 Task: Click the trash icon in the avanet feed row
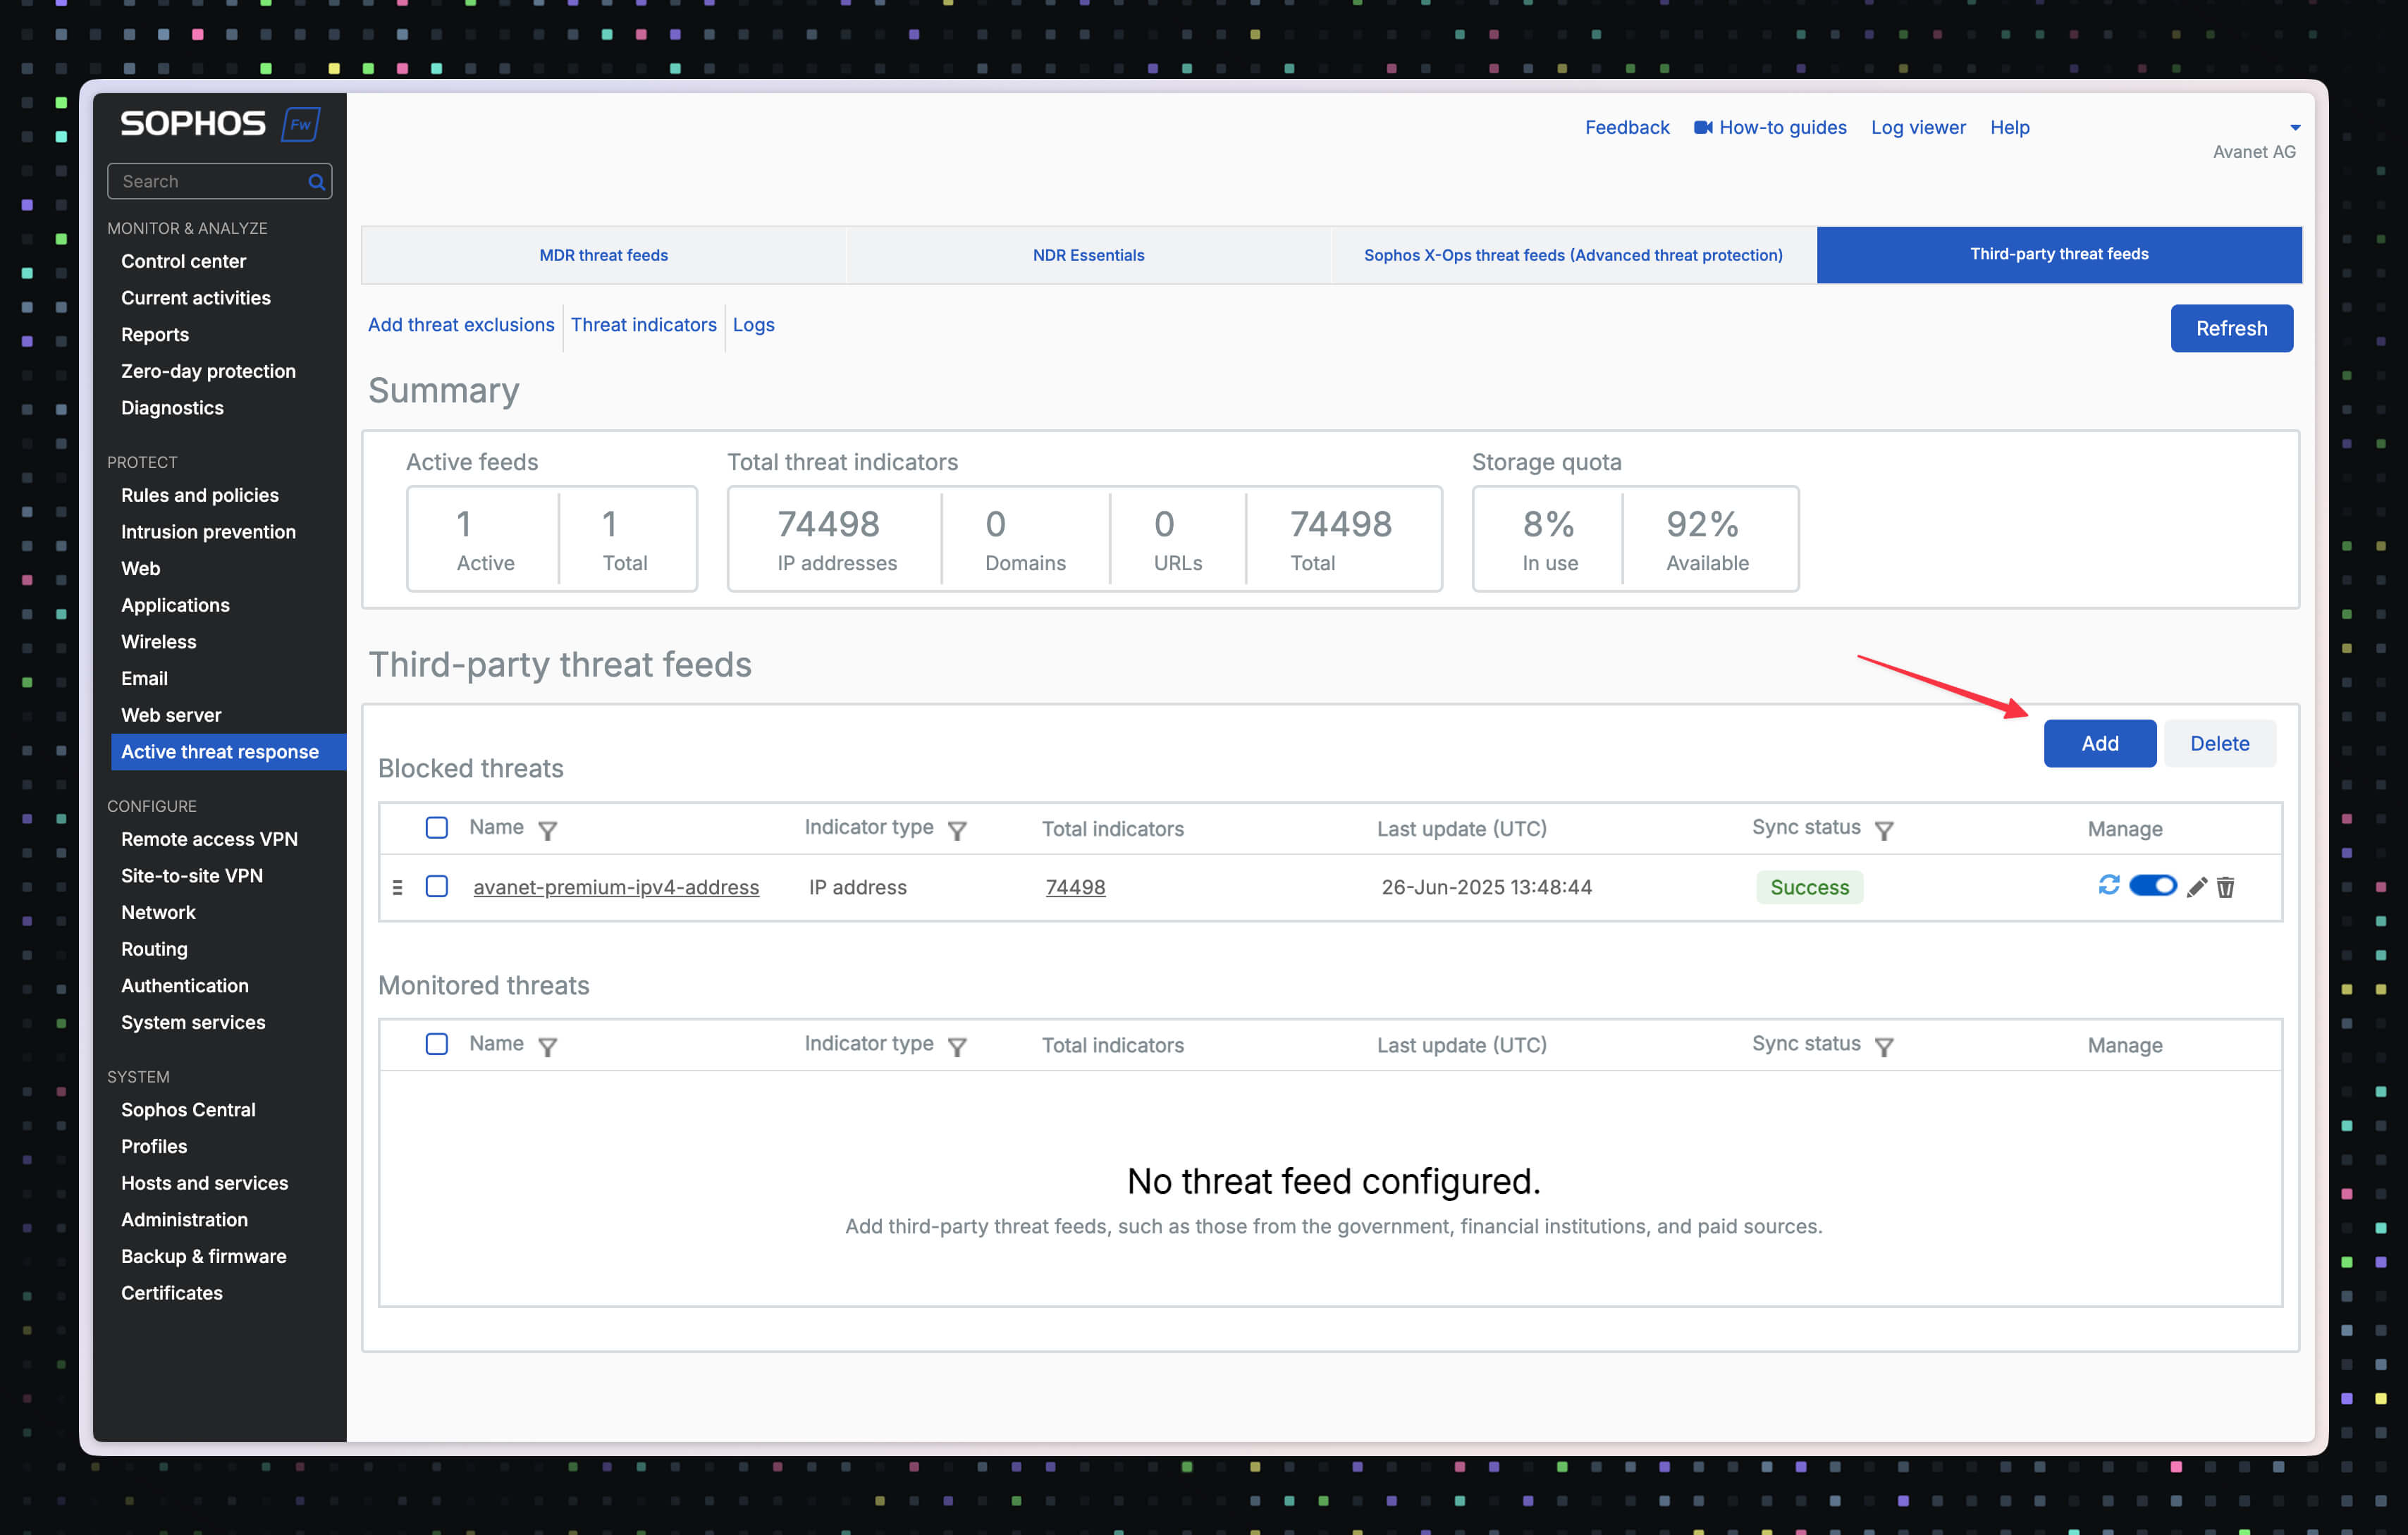2225,887
